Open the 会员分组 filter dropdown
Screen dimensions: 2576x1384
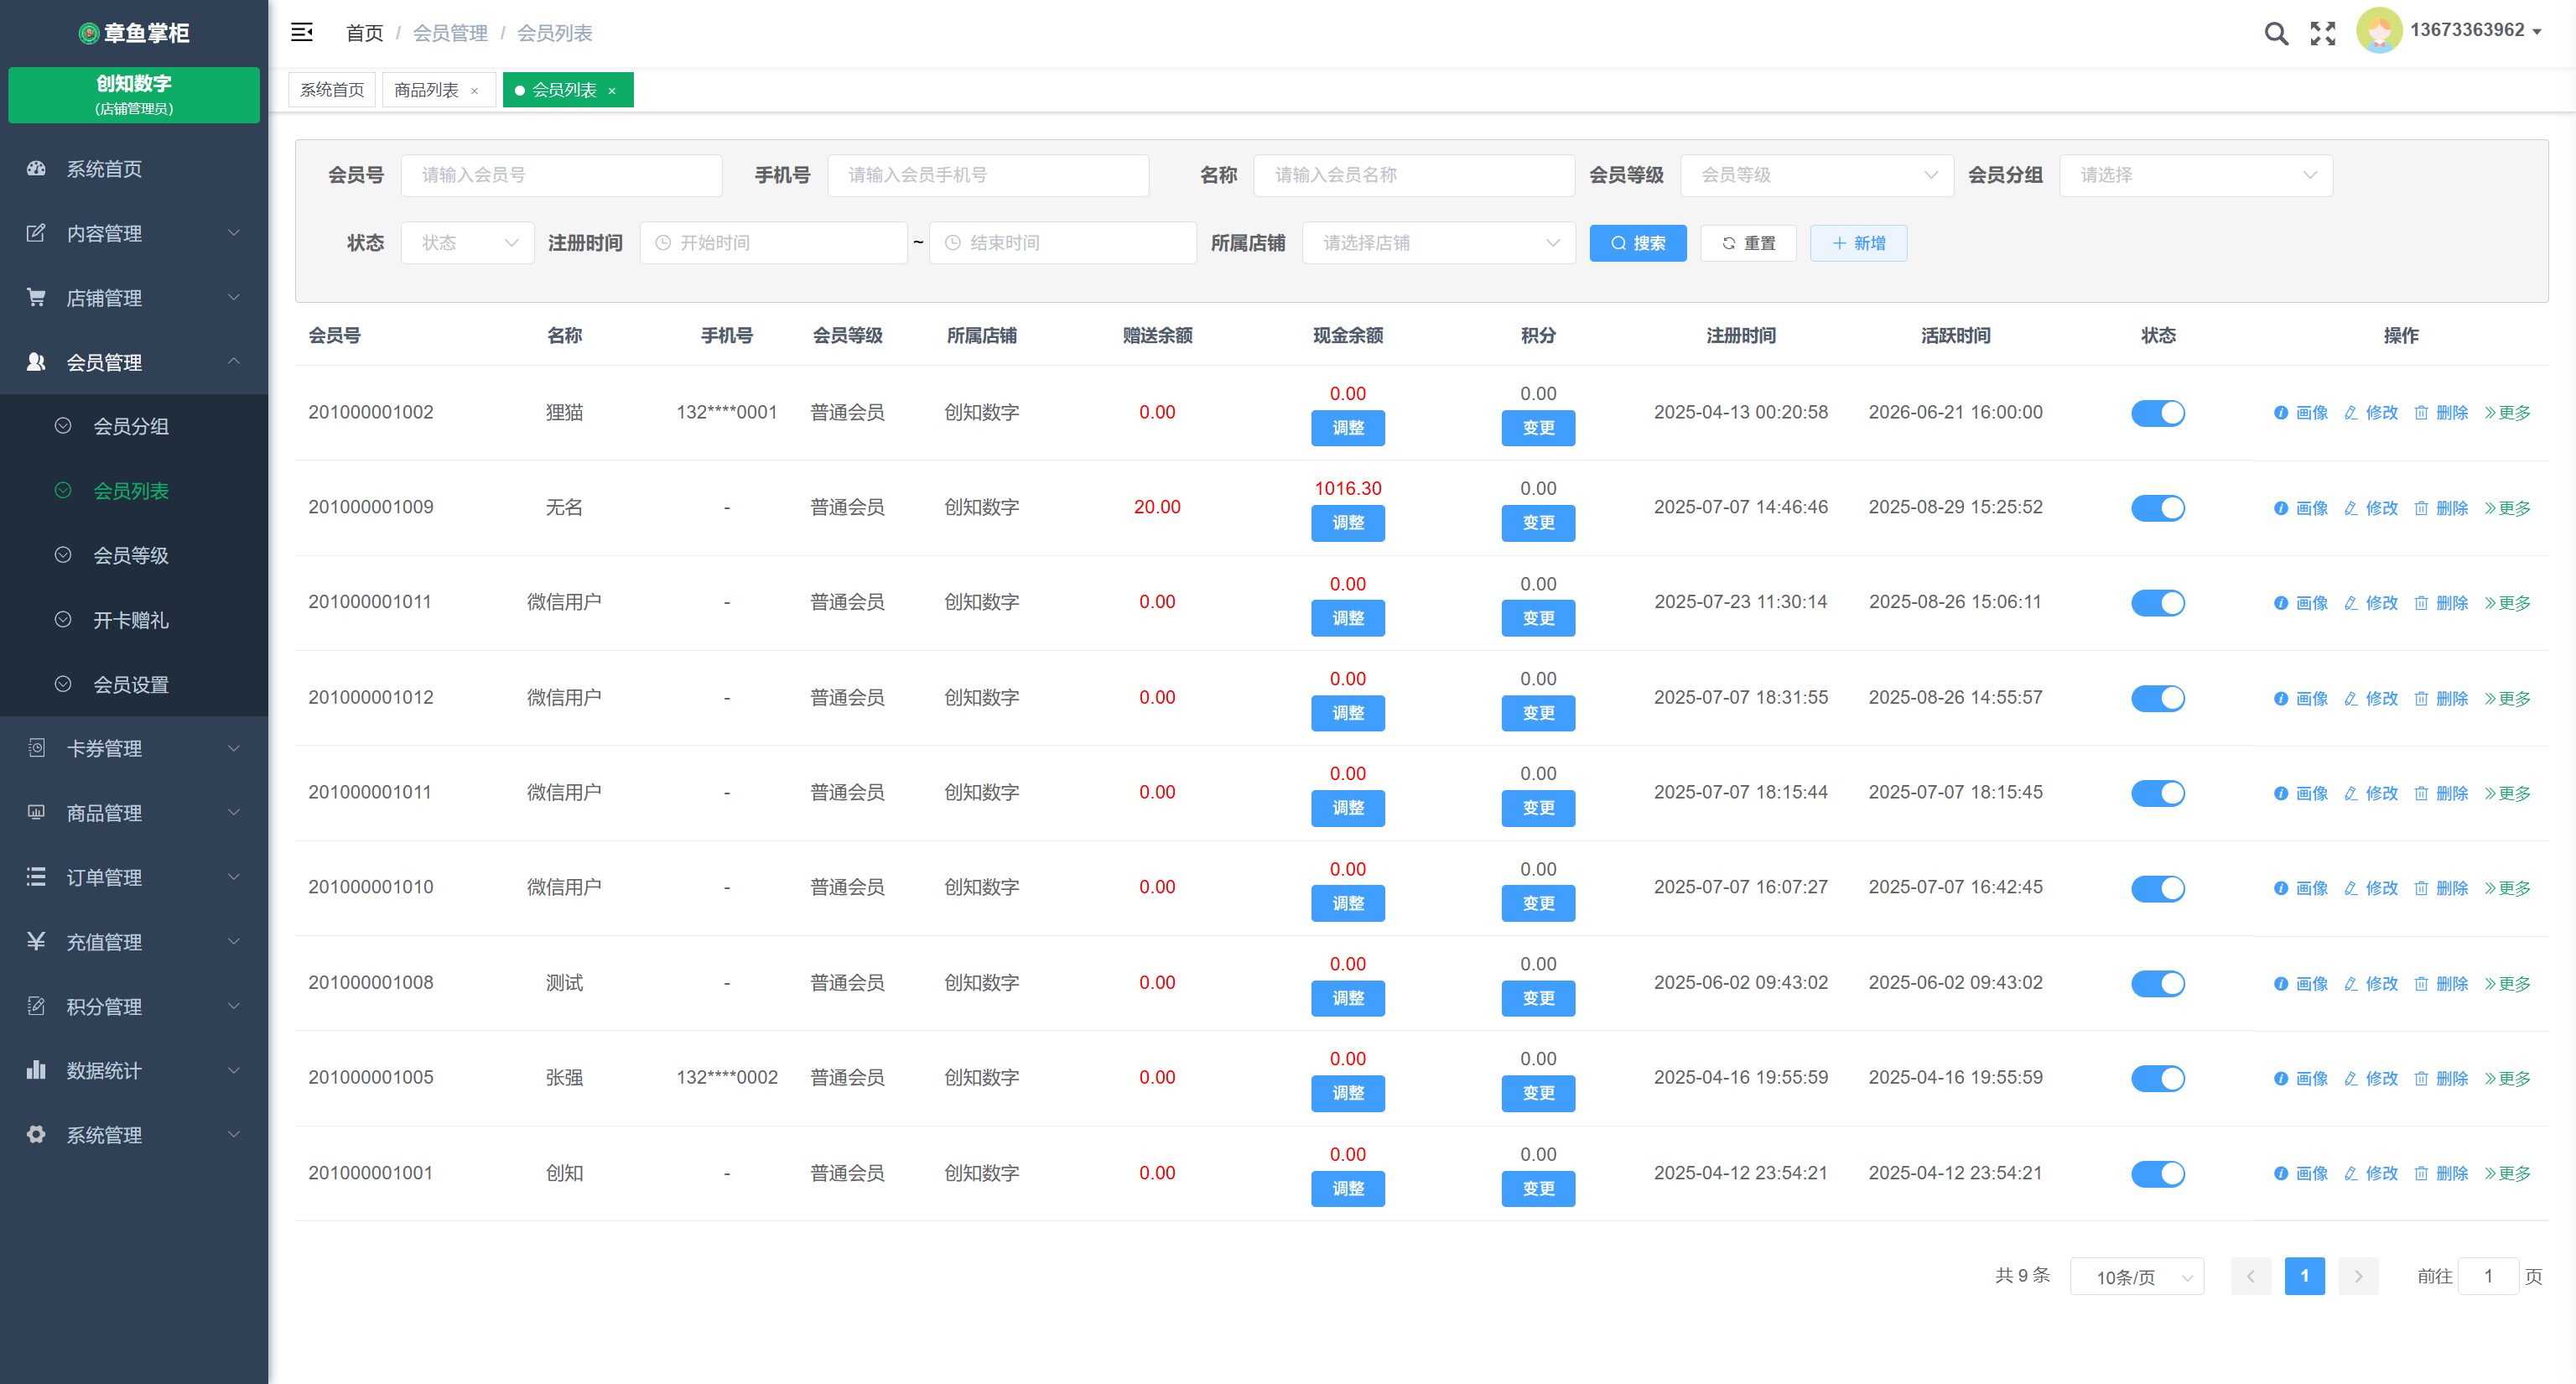[2196, 175]
